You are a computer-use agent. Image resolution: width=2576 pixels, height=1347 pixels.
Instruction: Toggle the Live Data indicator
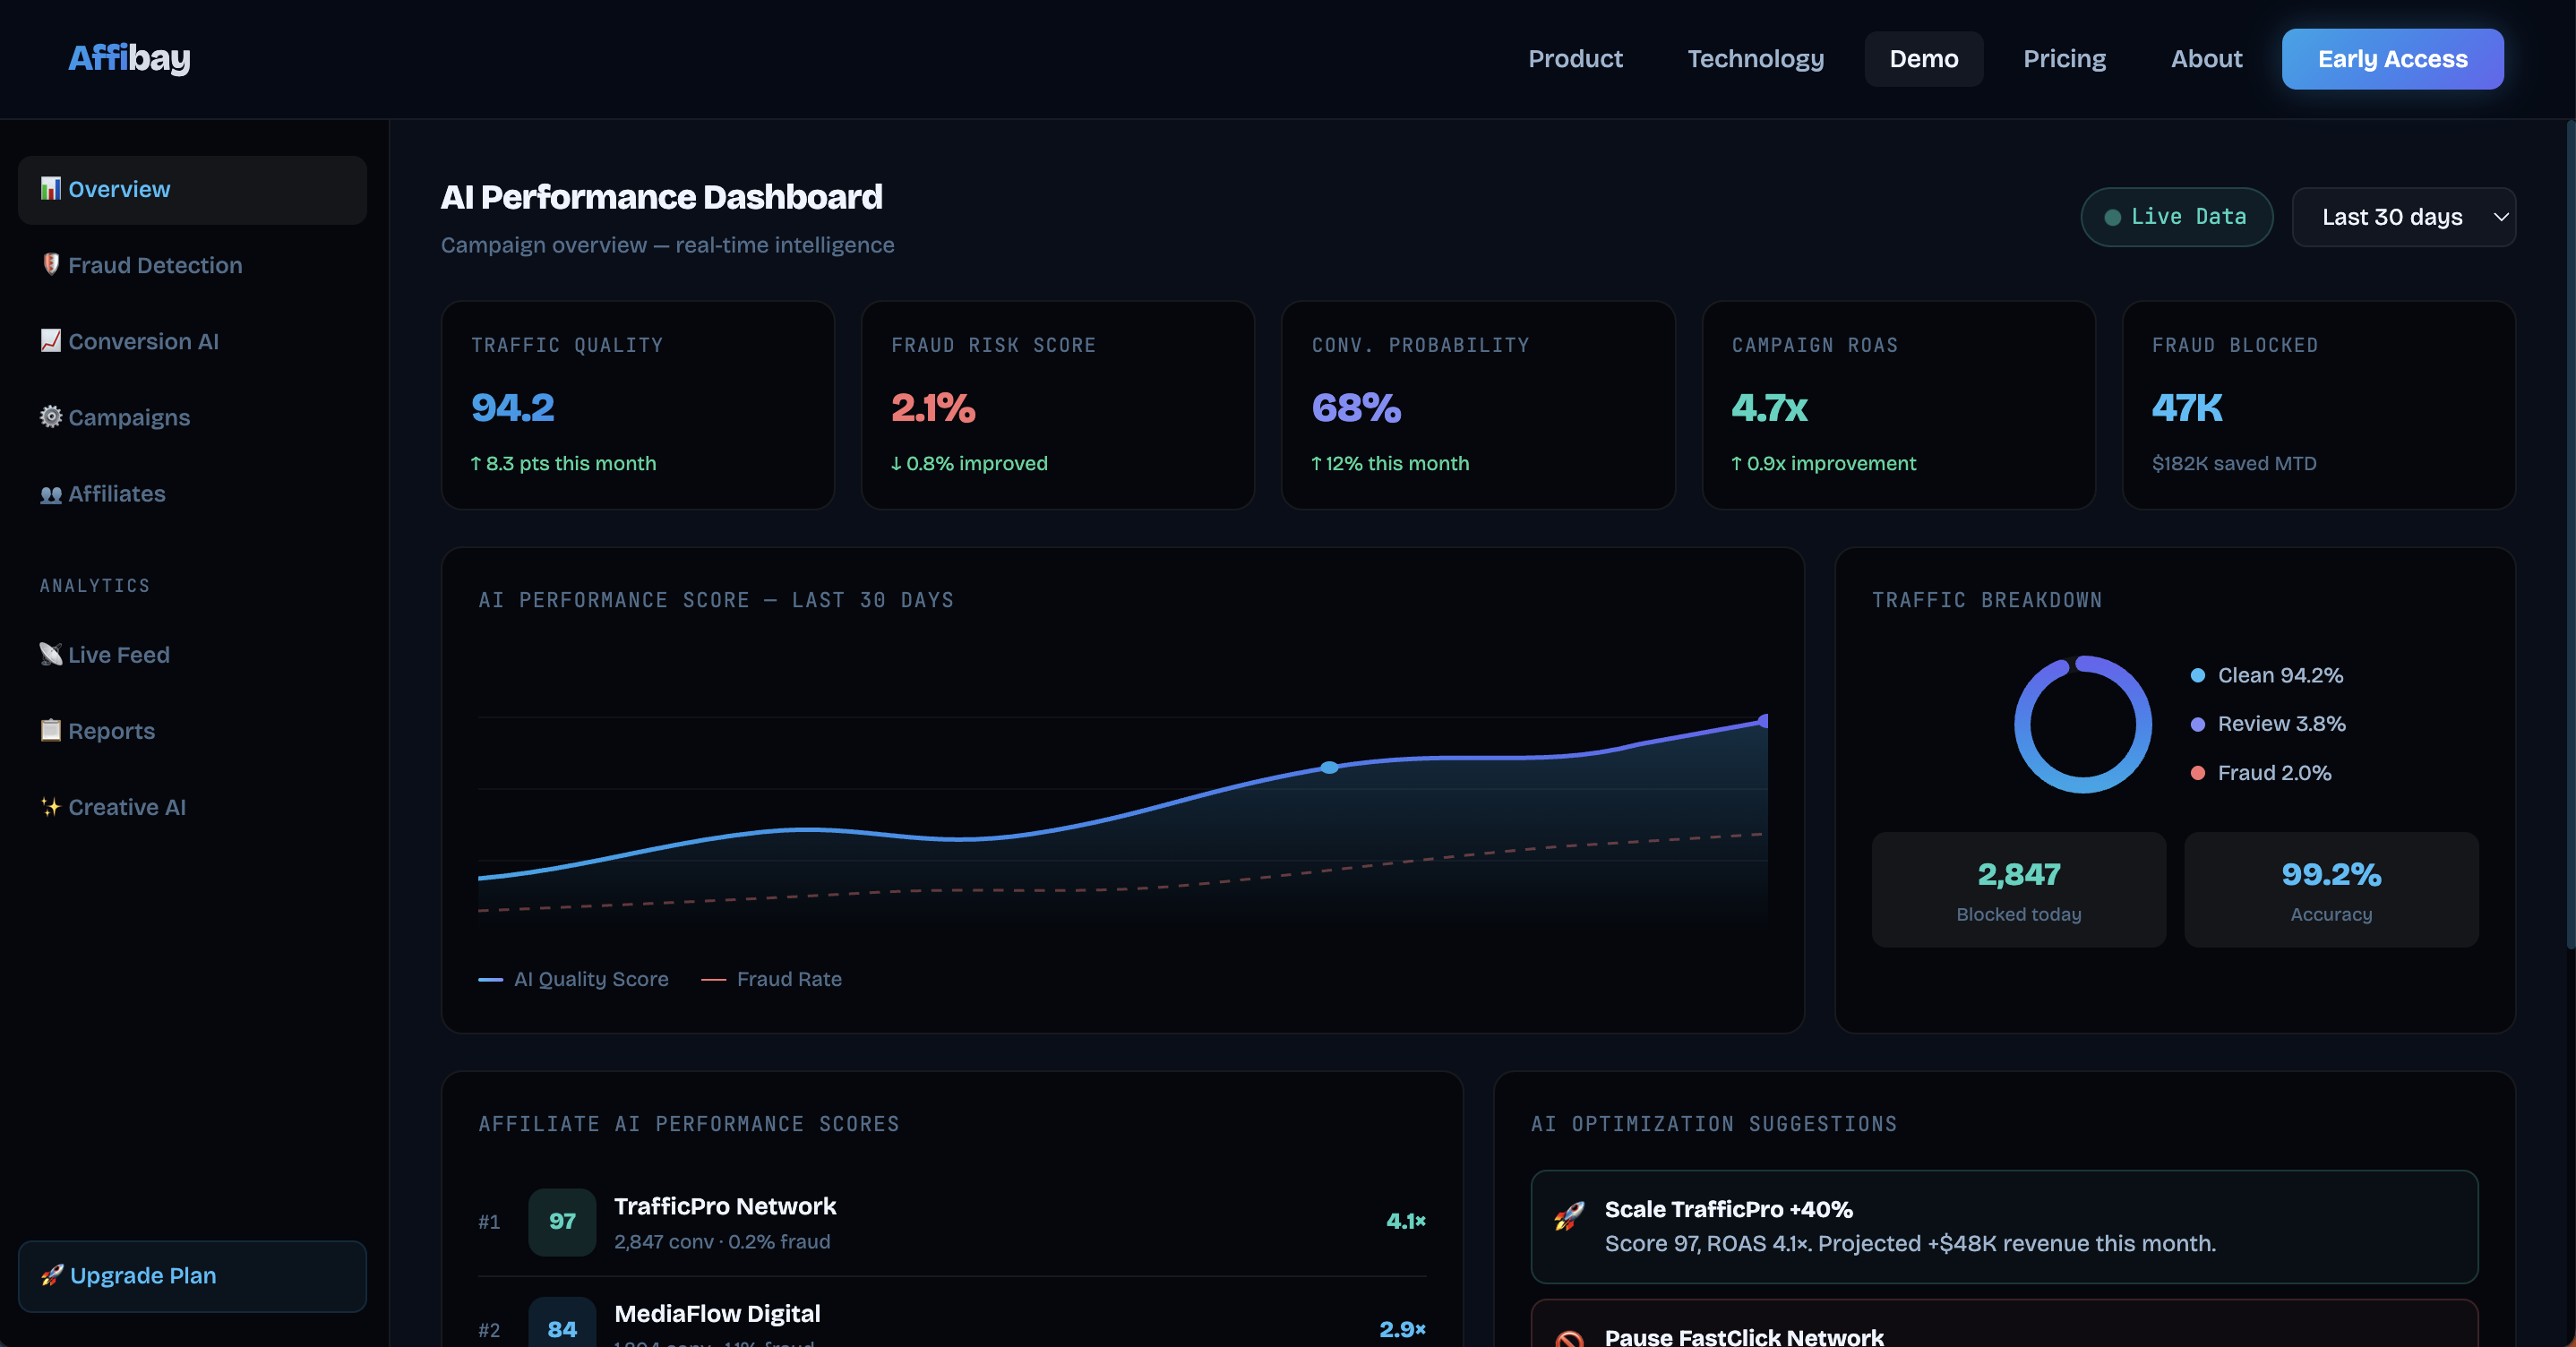click(2176, 217)
